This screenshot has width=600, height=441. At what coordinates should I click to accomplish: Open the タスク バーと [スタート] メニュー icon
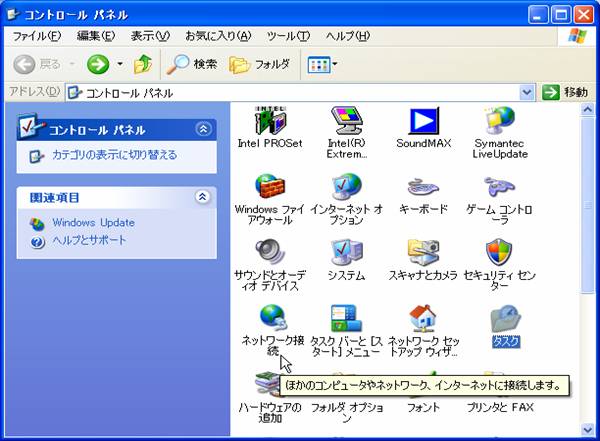coord(346,318)
